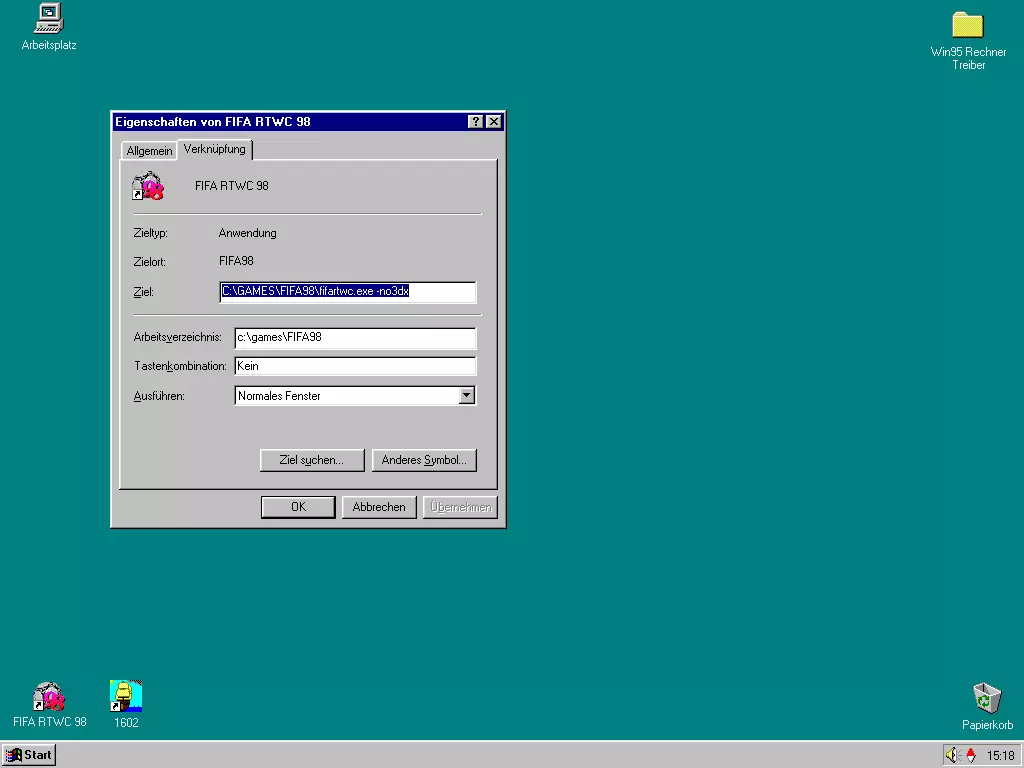The image size is (1024, 768).
Task: Open the Start menu
Action: tap(29, 755)
